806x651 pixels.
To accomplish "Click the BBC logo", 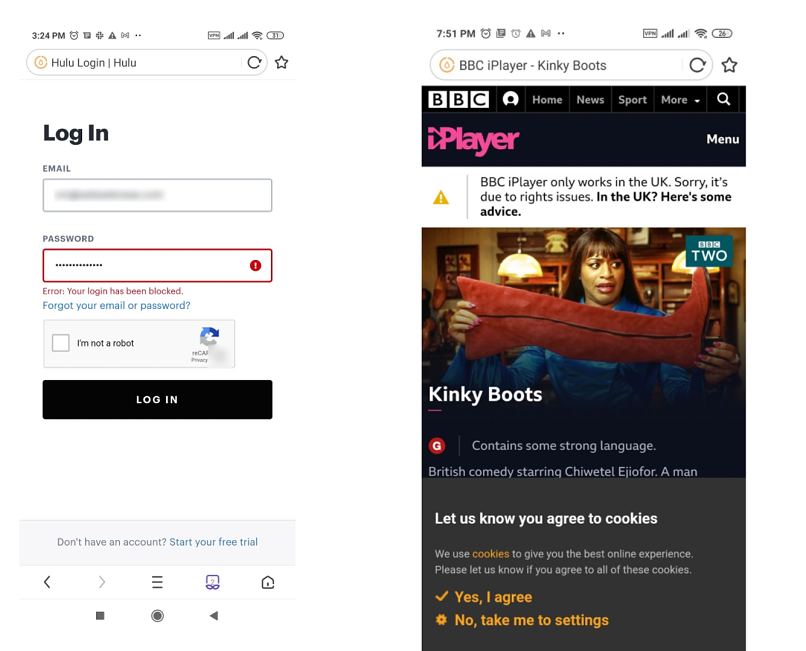I will tap(459, 99).
